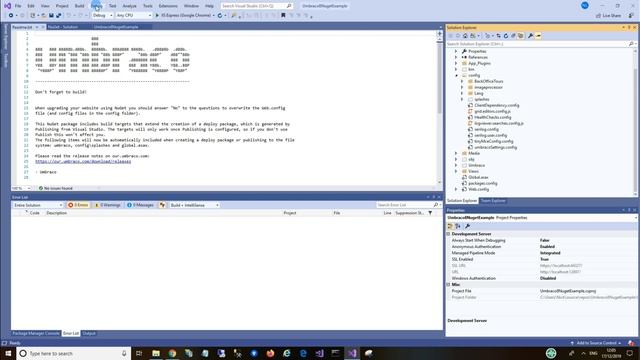Click the Task View taskbar icon
The height and width of the screenshot is (360, 640).
tap(139, 353)
